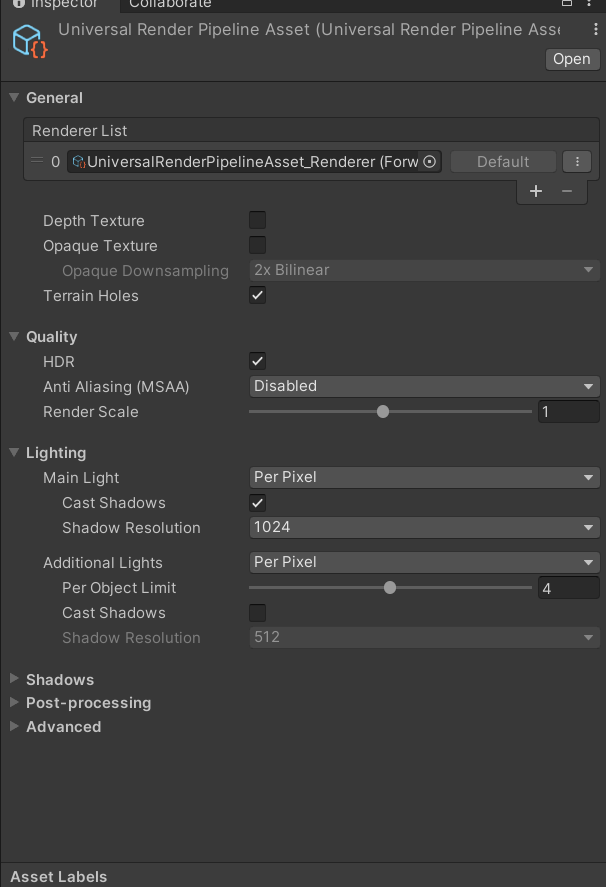Disable the HDR checkbox

pos(257,361)
